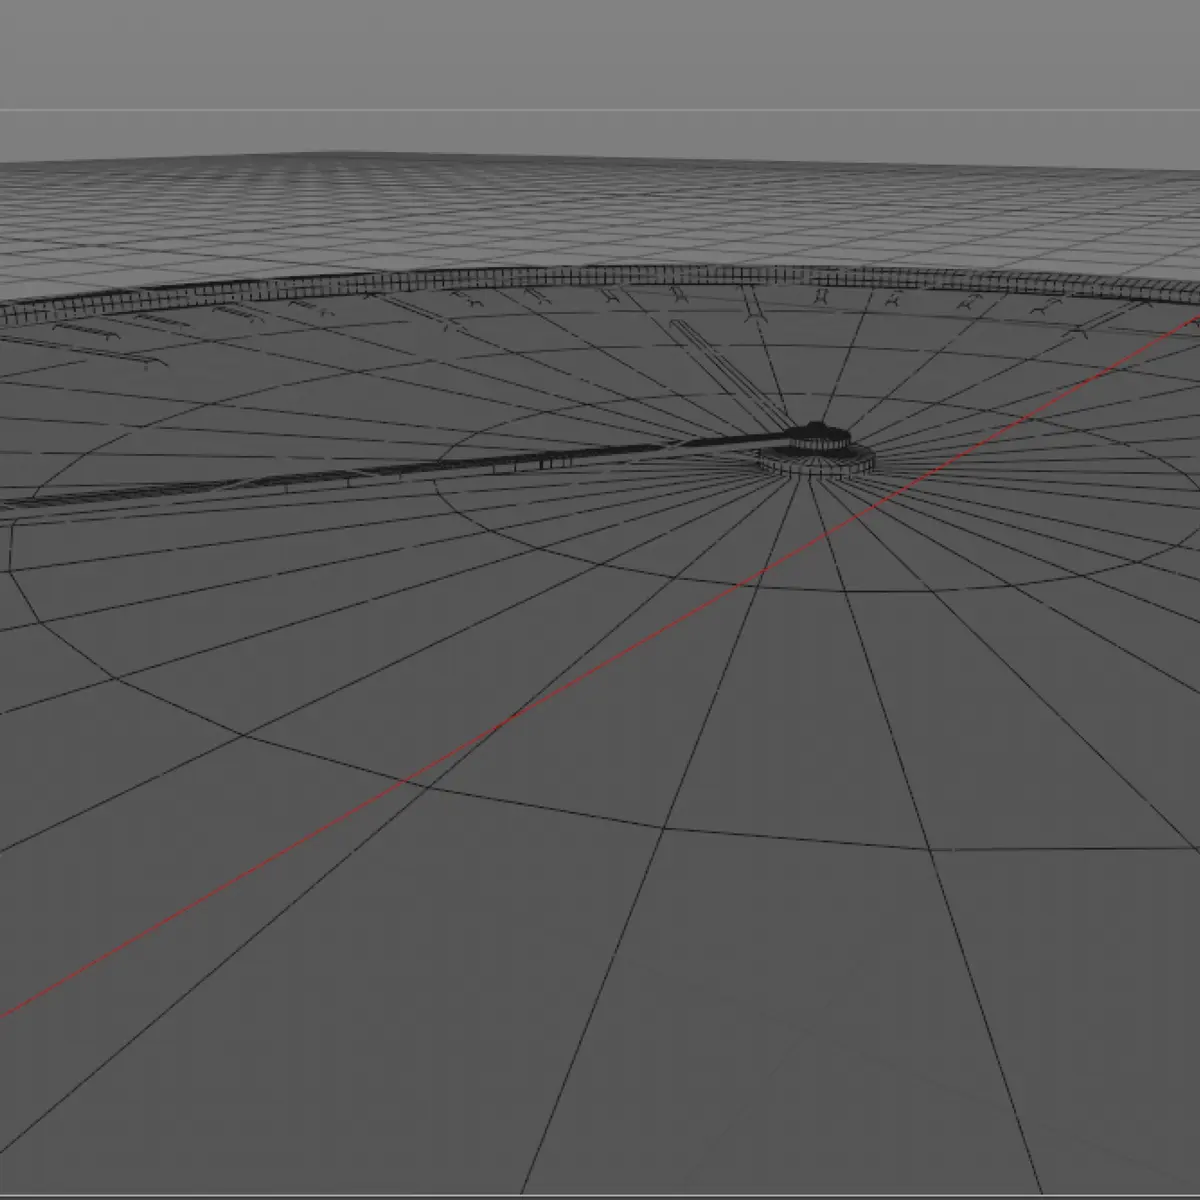
Task: Click the red axis line
Action: click(600, 665)
